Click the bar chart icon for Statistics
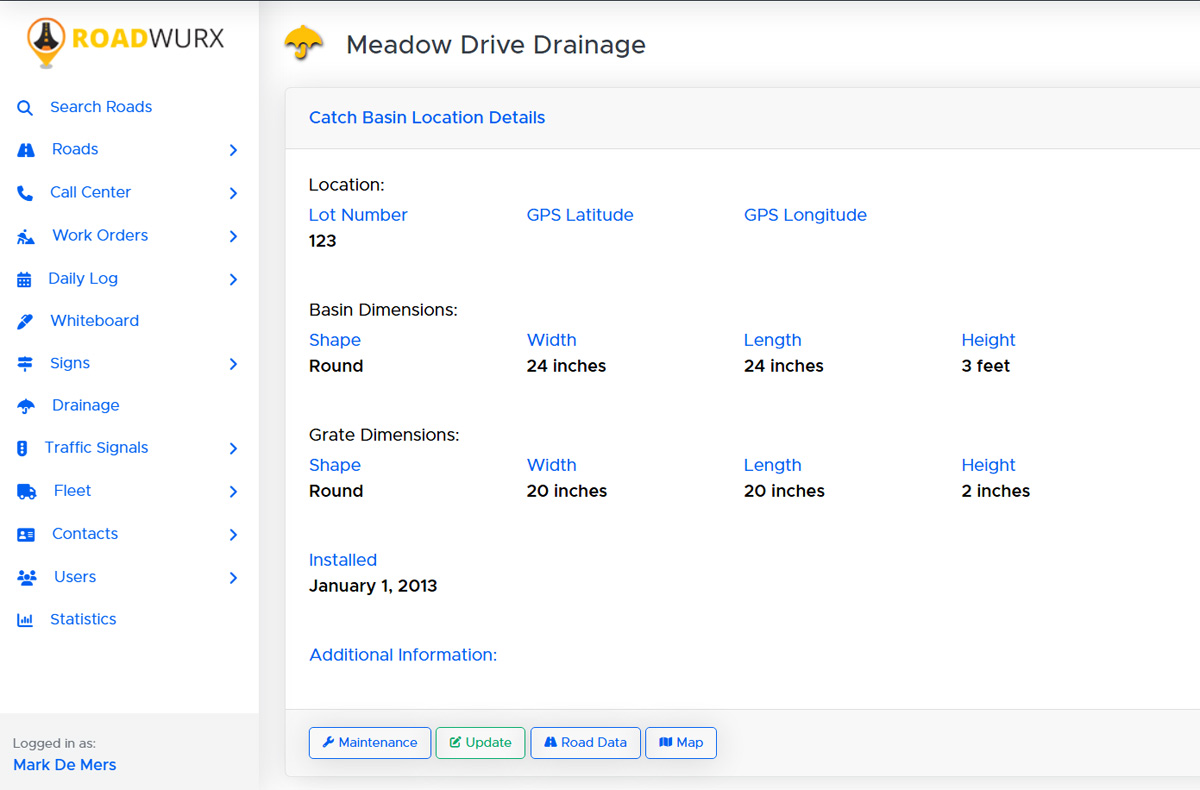 point(25,620)
